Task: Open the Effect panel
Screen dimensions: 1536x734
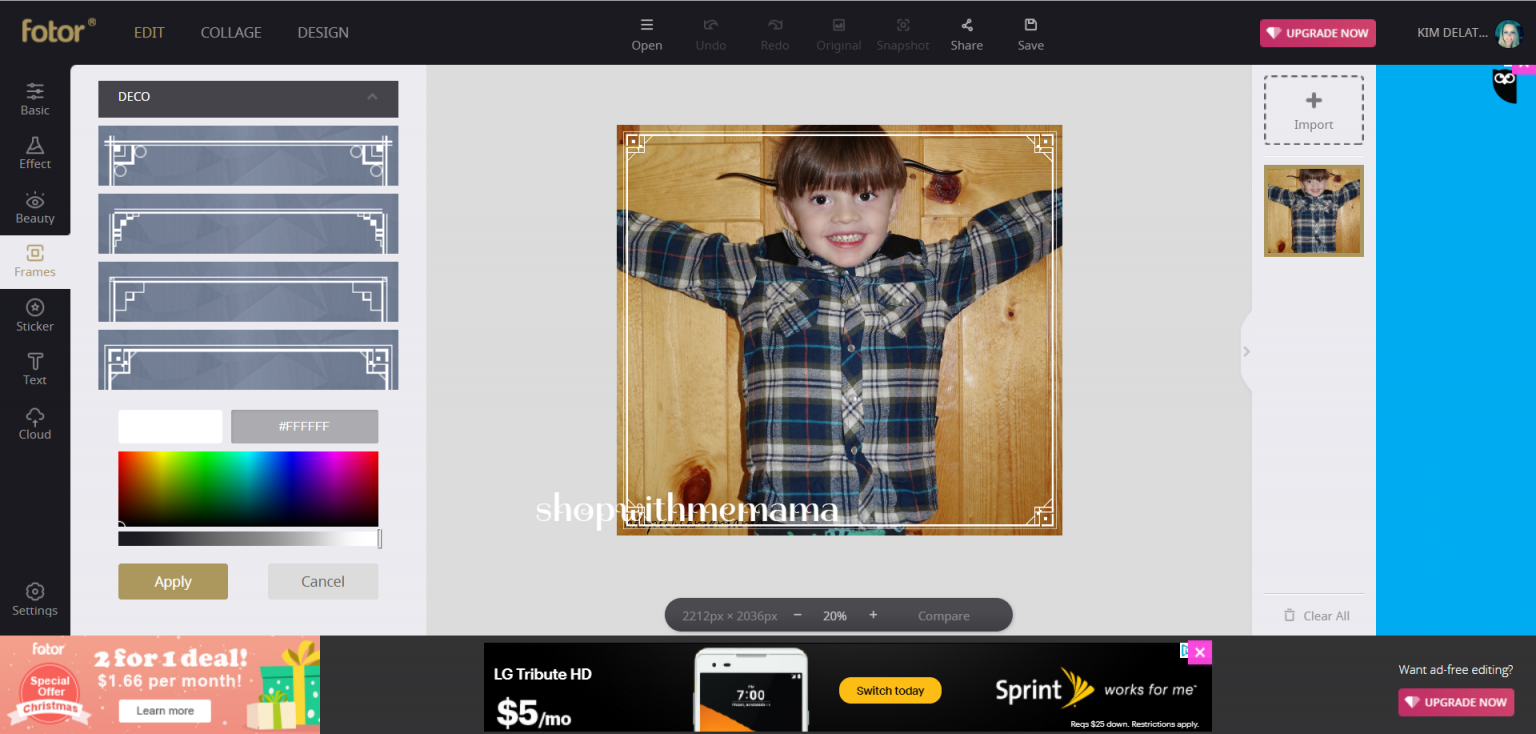Action: coord(35,152)
